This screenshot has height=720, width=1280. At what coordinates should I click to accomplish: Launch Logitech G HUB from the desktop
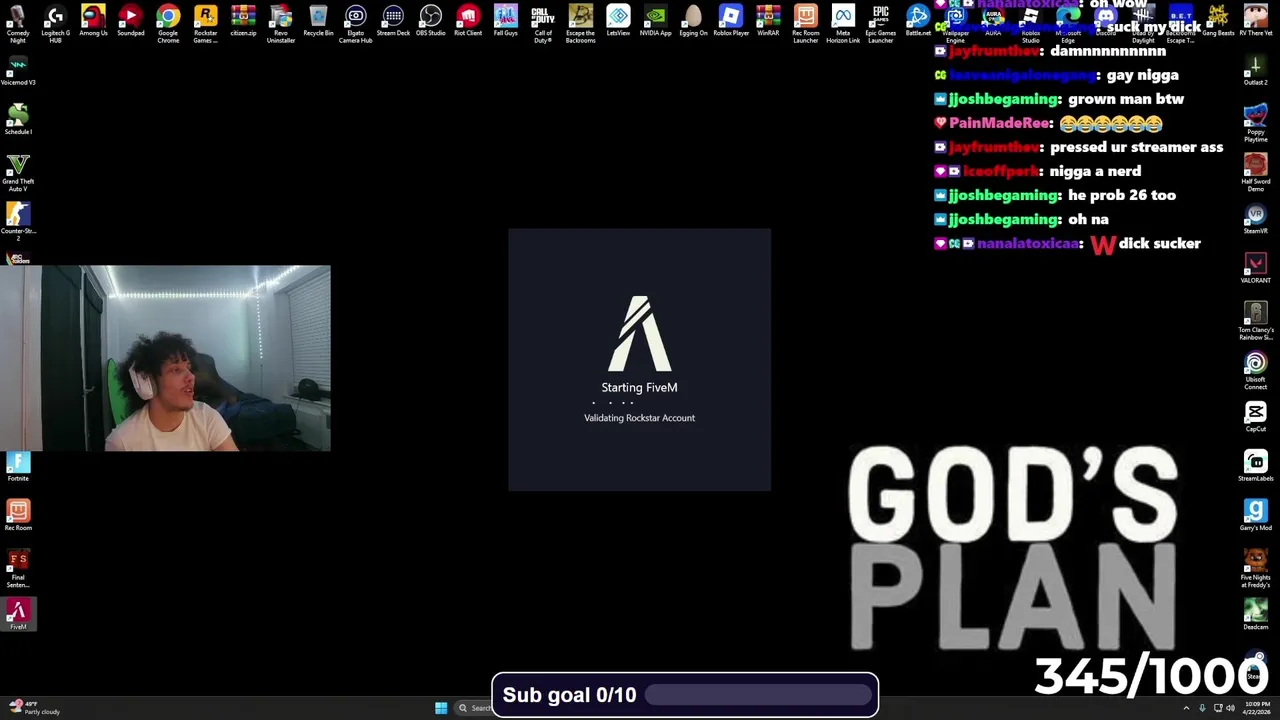[x=55, y=22]
